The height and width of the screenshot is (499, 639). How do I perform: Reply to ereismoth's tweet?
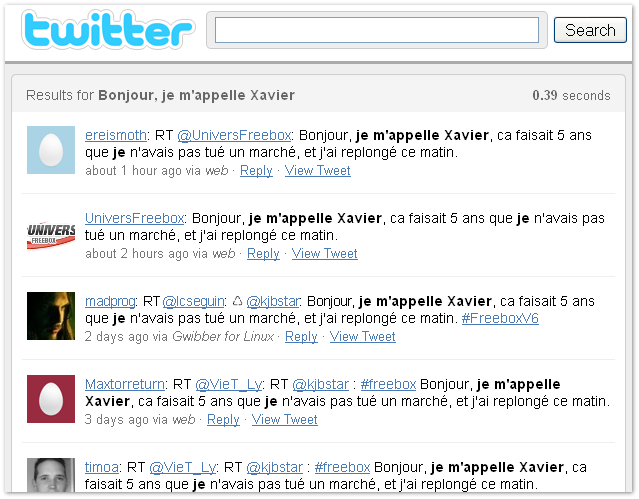(256, 170)
